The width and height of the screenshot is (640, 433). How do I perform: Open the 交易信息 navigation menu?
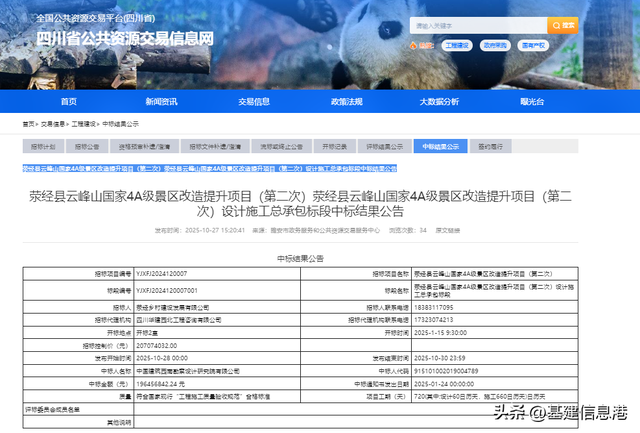pyautogui.click(x=254, y=102)
